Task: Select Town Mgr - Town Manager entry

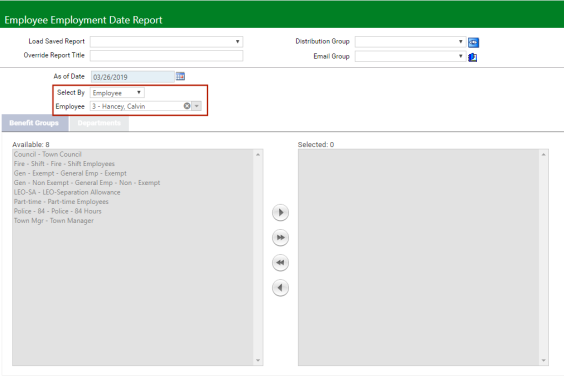Action: (x=54, y=221)
